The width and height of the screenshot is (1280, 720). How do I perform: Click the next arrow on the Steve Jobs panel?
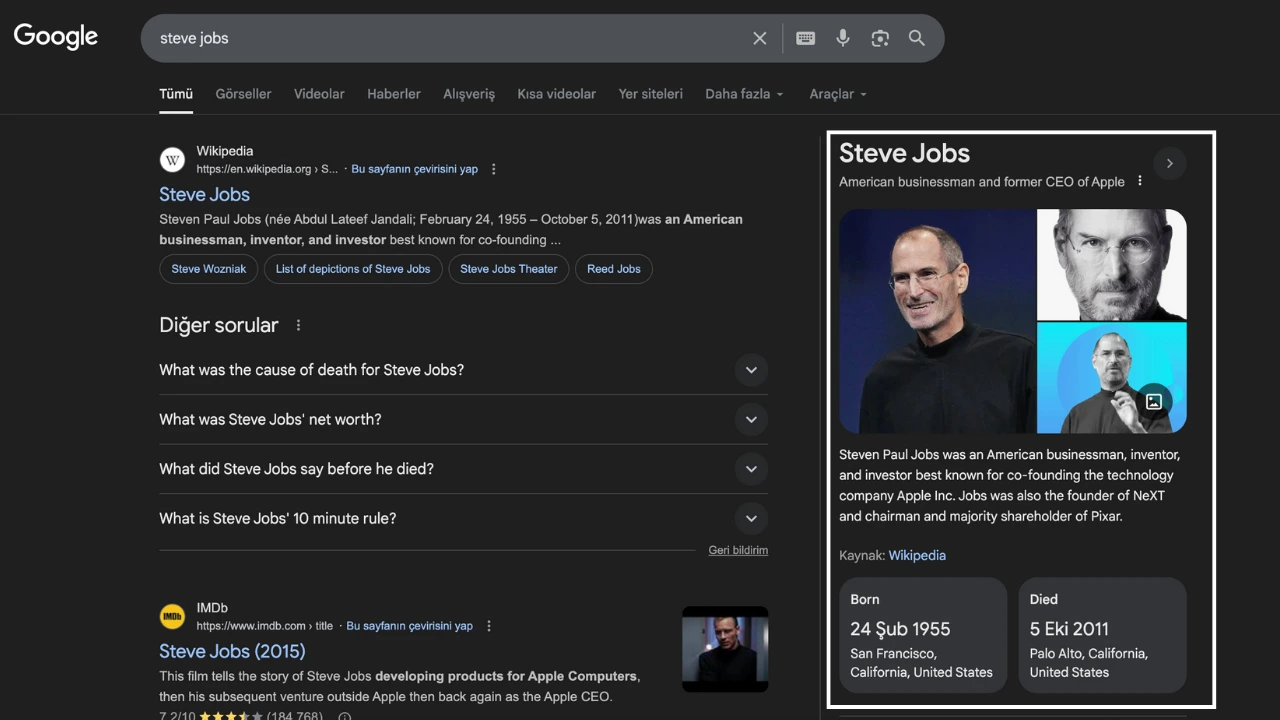[1169, 163]
